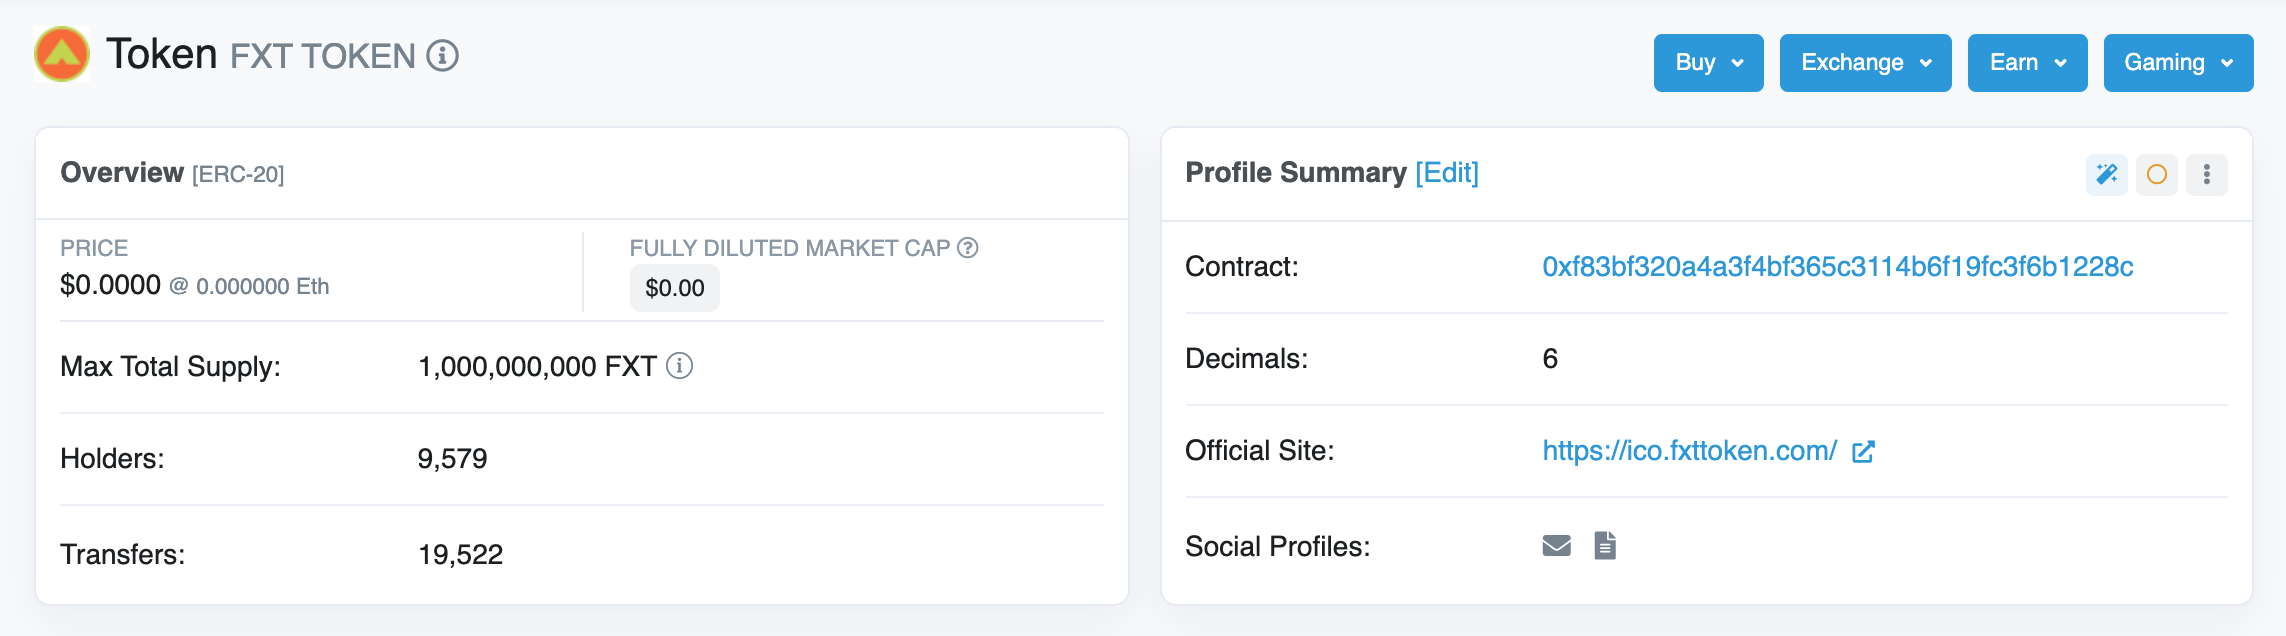Open the Exchange dropdown menu
The image size is (2286, 636).
(x=1865, y=63)
